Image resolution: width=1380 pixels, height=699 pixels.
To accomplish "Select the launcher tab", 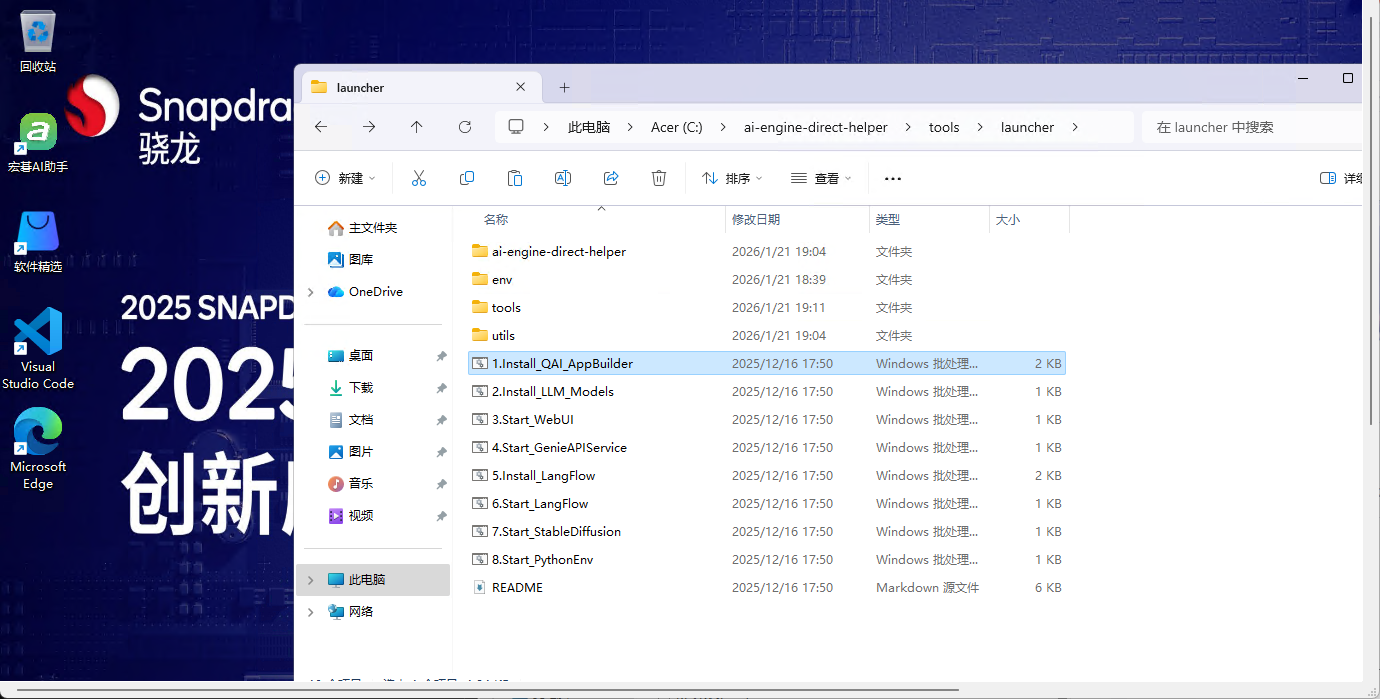I will (x=420, y=87).
